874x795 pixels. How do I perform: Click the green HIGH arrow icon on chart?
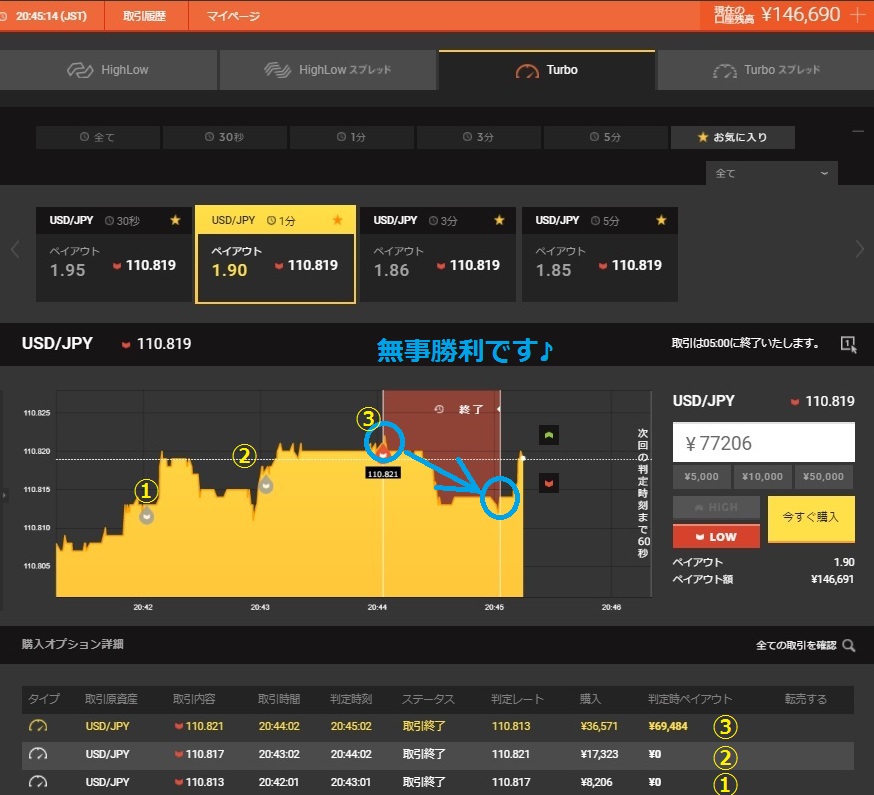(x=549, y=435)
